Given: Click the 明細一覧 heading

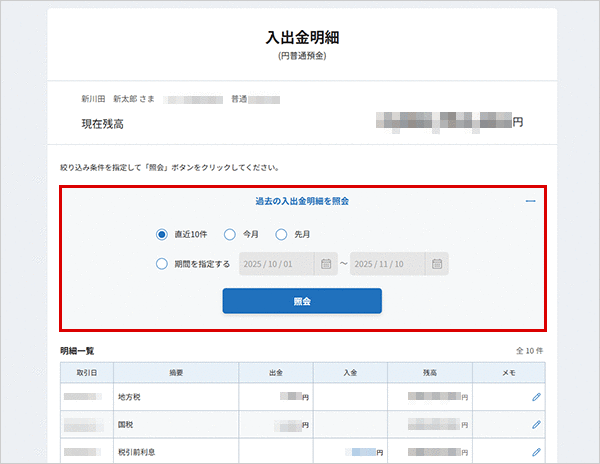Looking at the screenshot, I should click(77, 351).
